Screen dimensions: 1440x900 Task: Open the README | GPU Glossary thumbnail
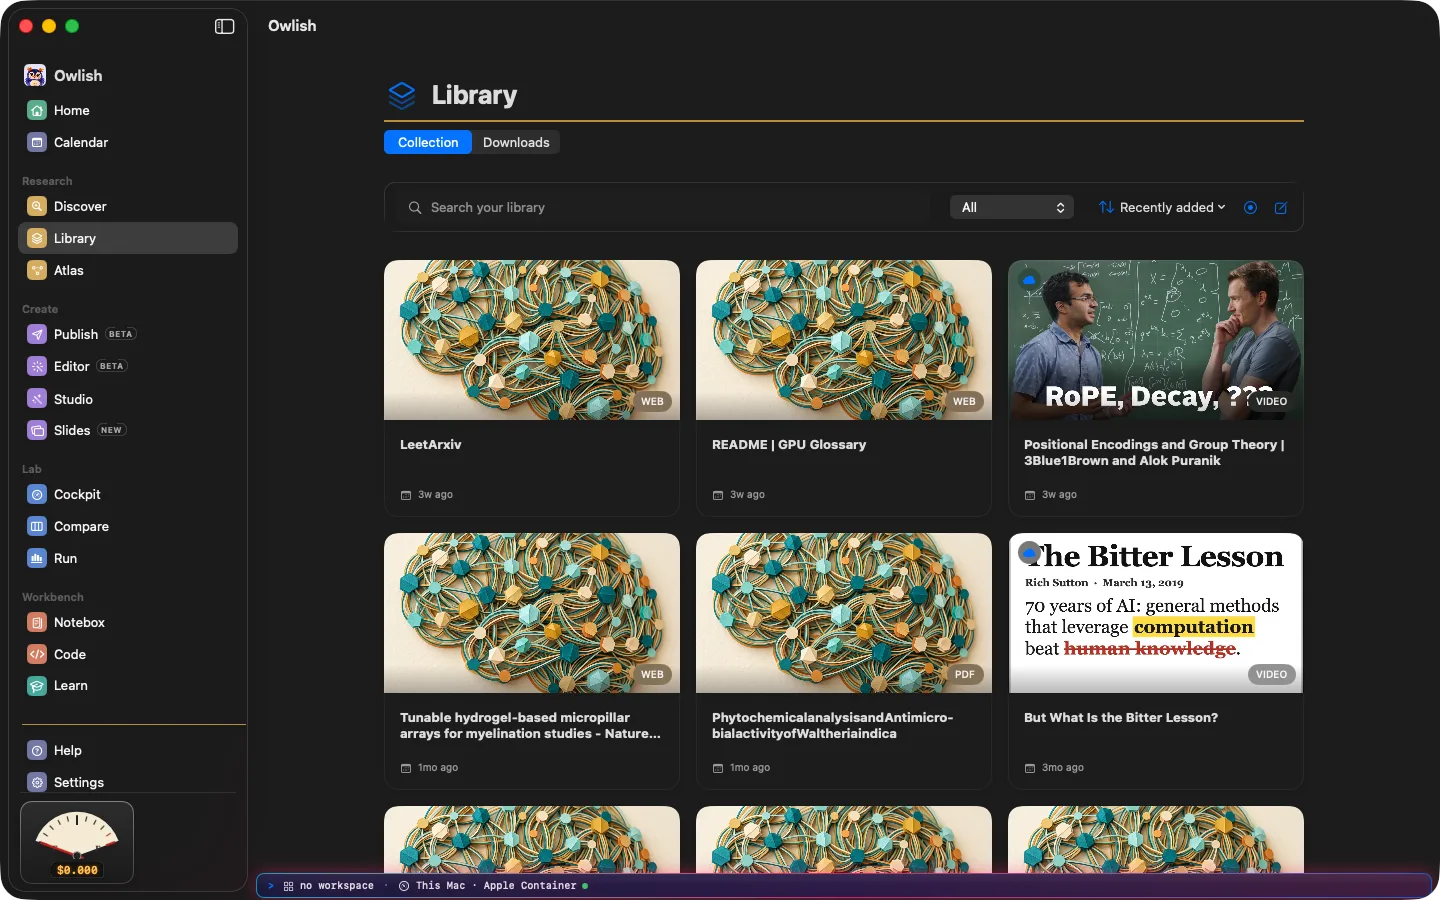pyautogui.click(x=844, y=340)
